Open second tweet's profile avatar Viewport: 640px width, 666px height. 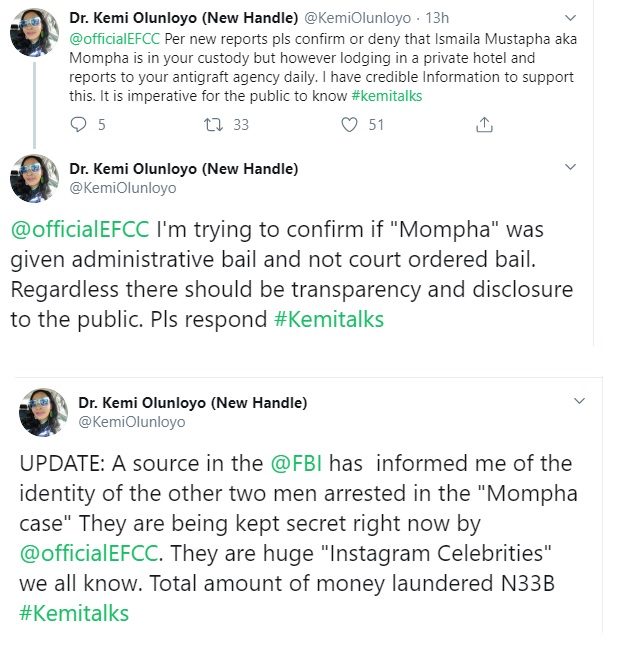pyautogui.click(x=33, y=178)
